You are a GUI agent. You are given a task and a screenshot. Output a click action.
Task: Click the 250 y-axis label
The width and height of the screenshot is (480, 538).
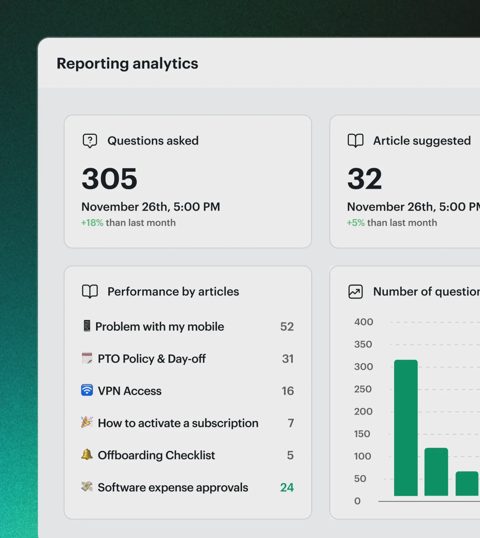363,389
